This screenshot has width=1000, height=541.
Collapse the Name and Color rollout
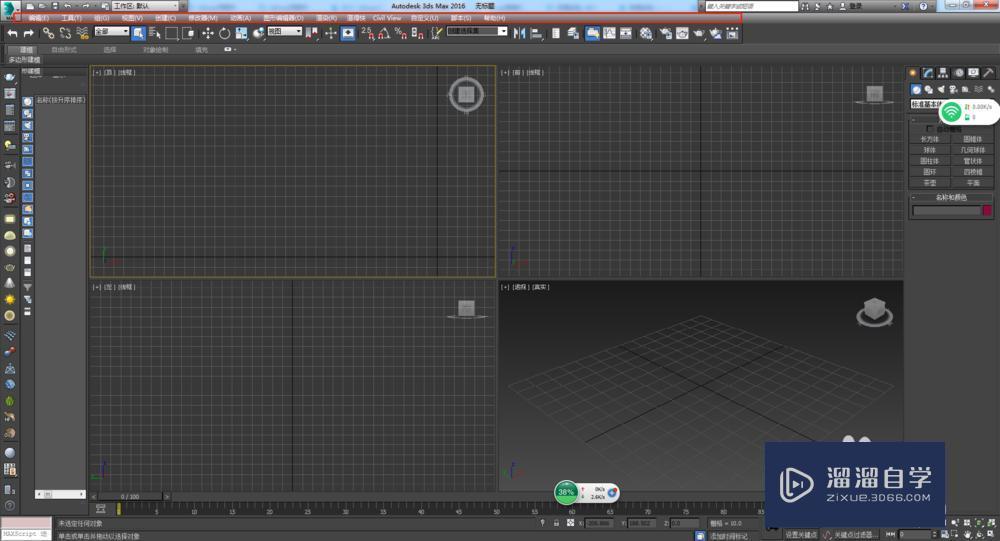coord(913,197)
